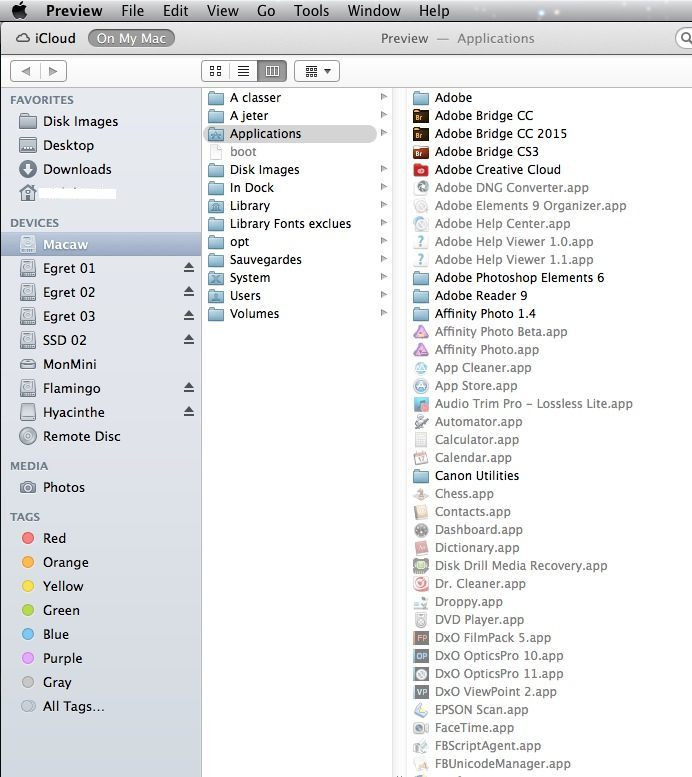
Task: Click the Affinity Photo Beta.app icon
Action: click(421, 332)
